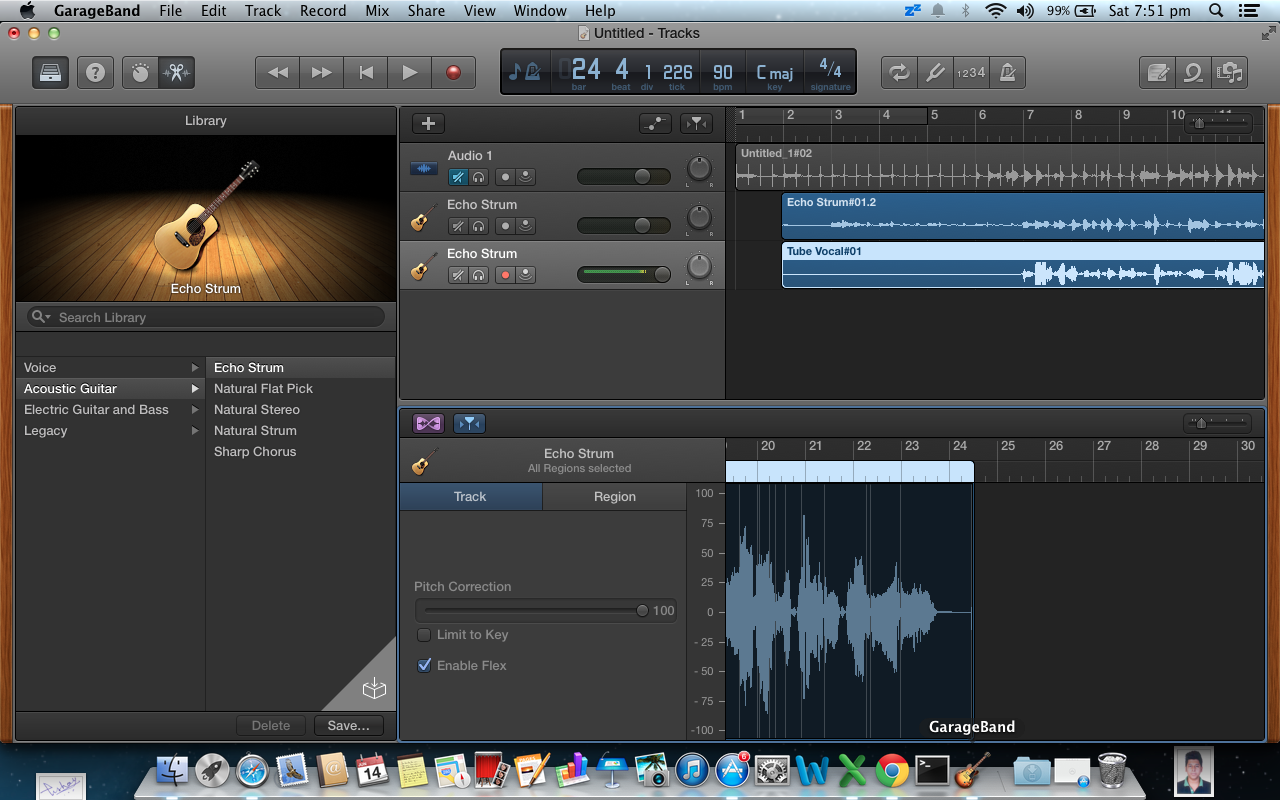Show Smart Controls knob button

(x=141, y=73)
